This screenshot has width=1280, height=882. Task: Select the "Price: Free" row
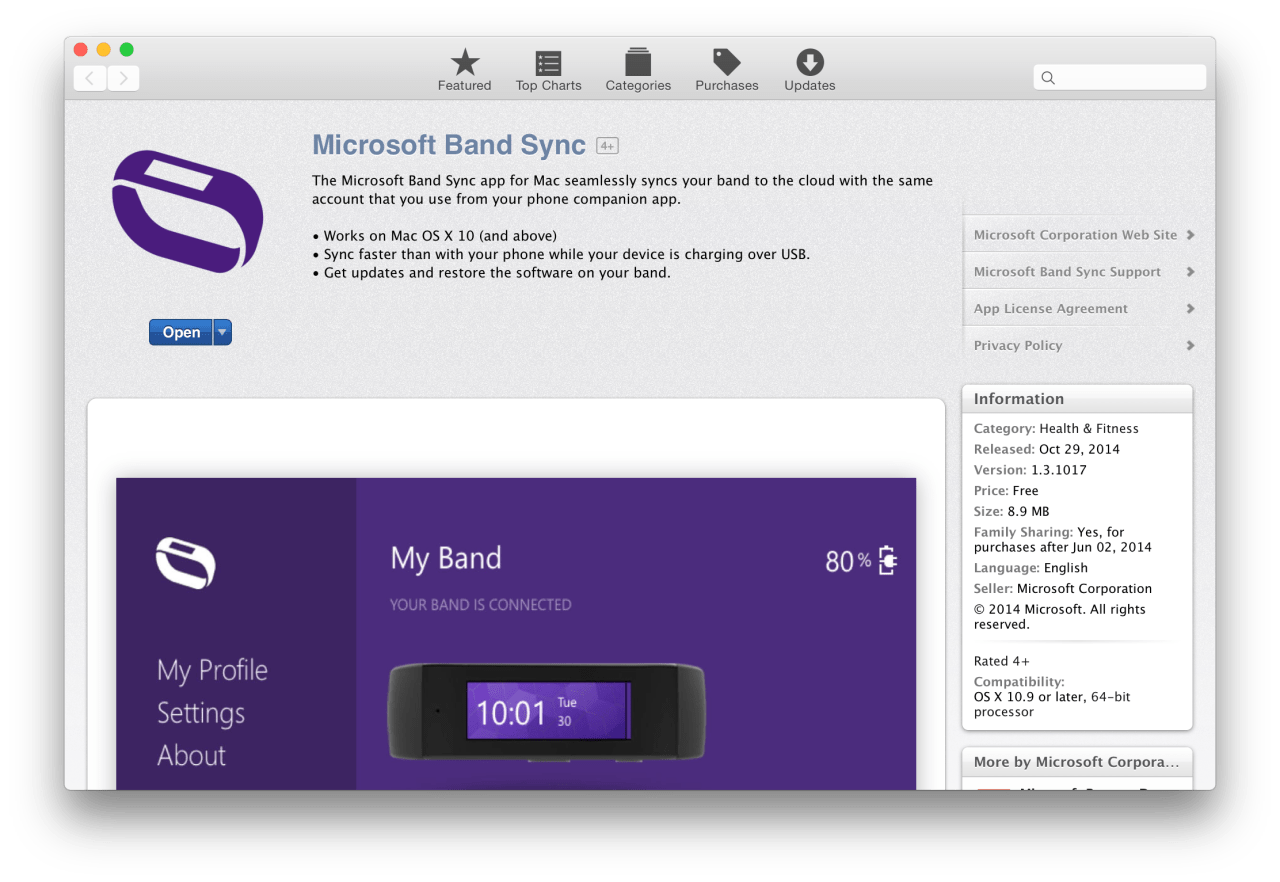point(1006,491)
